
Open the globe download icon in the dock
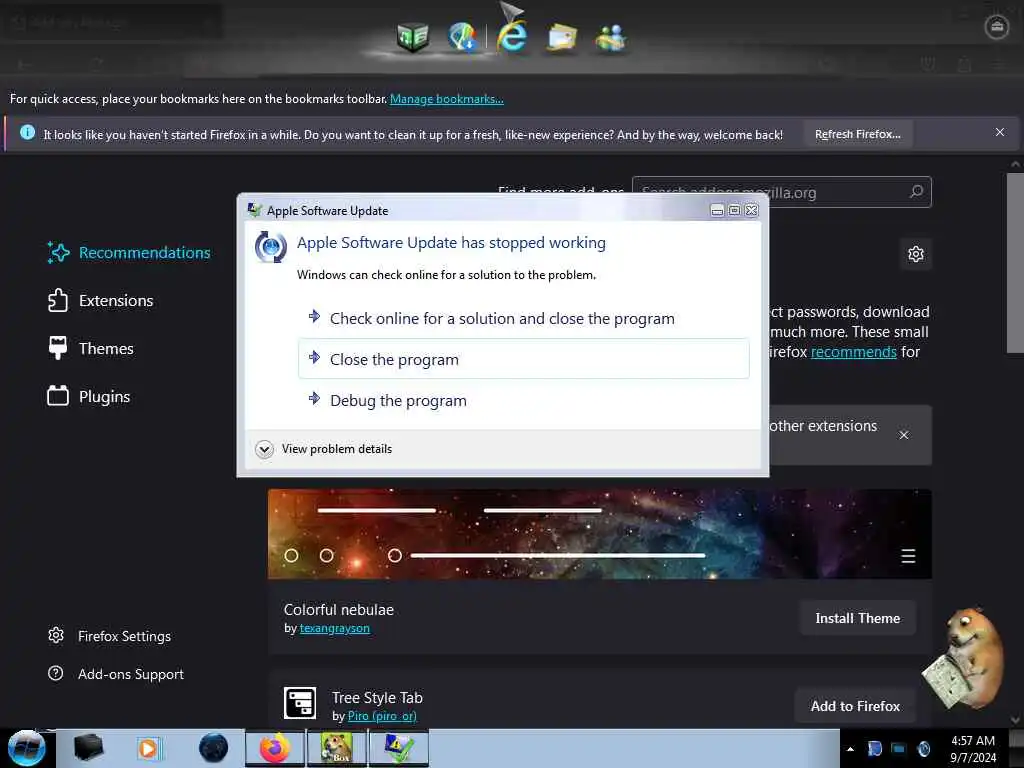[462, 36]
